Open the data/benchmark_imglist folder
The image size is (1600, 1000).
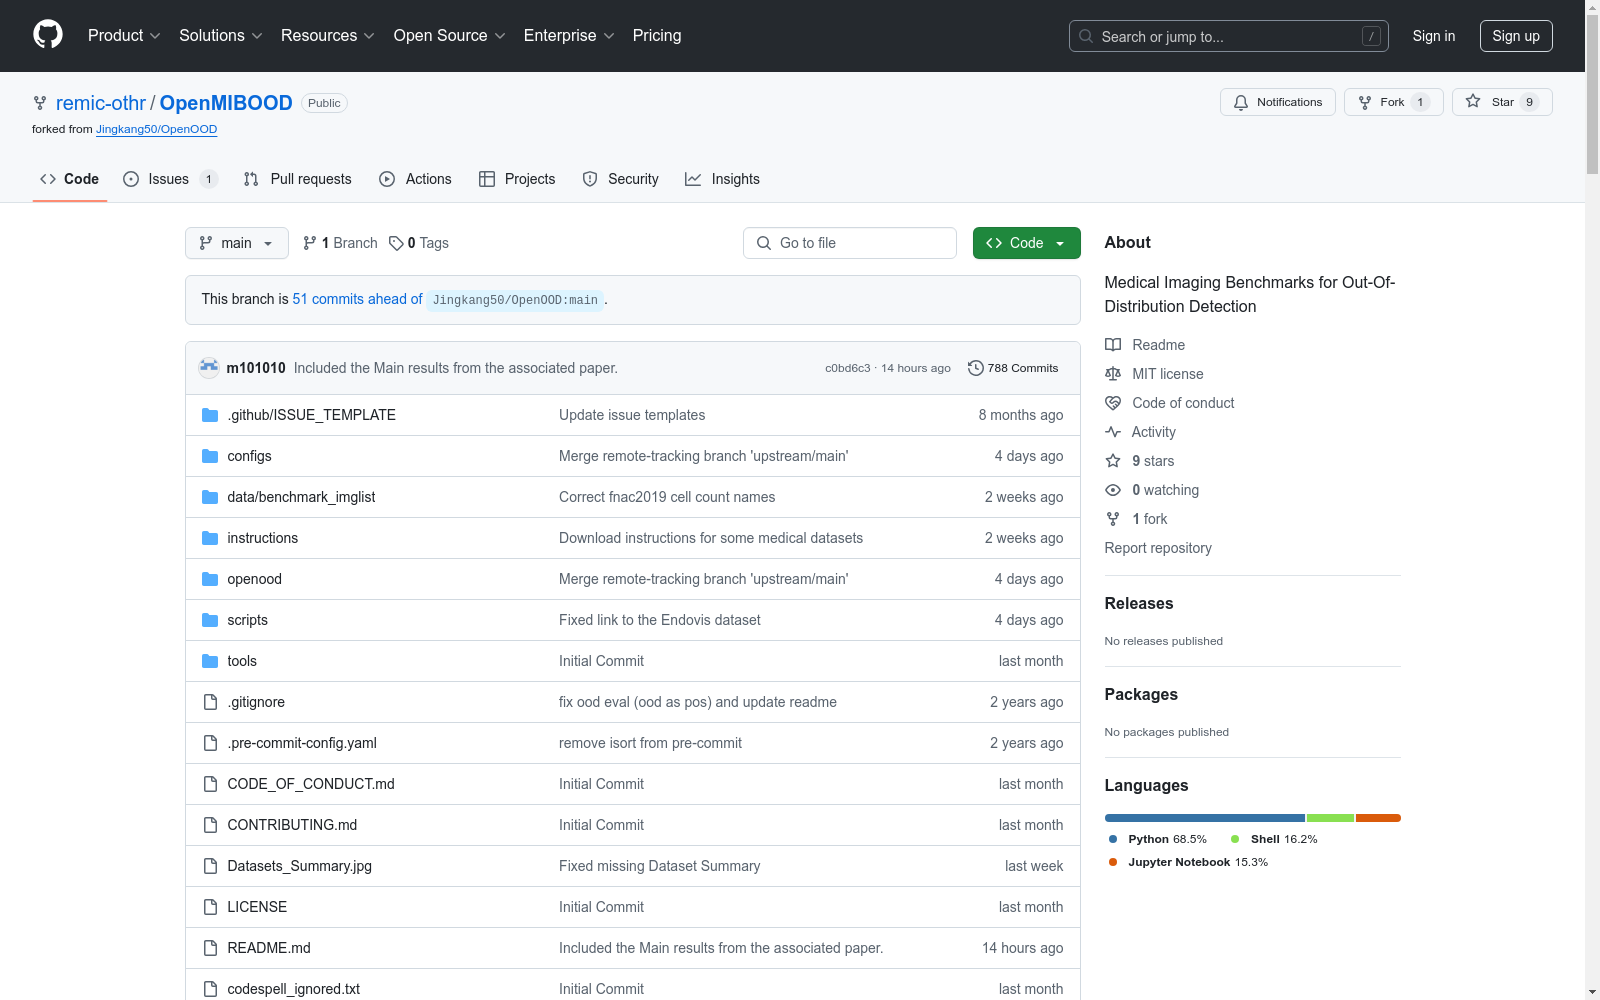[301, 497]
